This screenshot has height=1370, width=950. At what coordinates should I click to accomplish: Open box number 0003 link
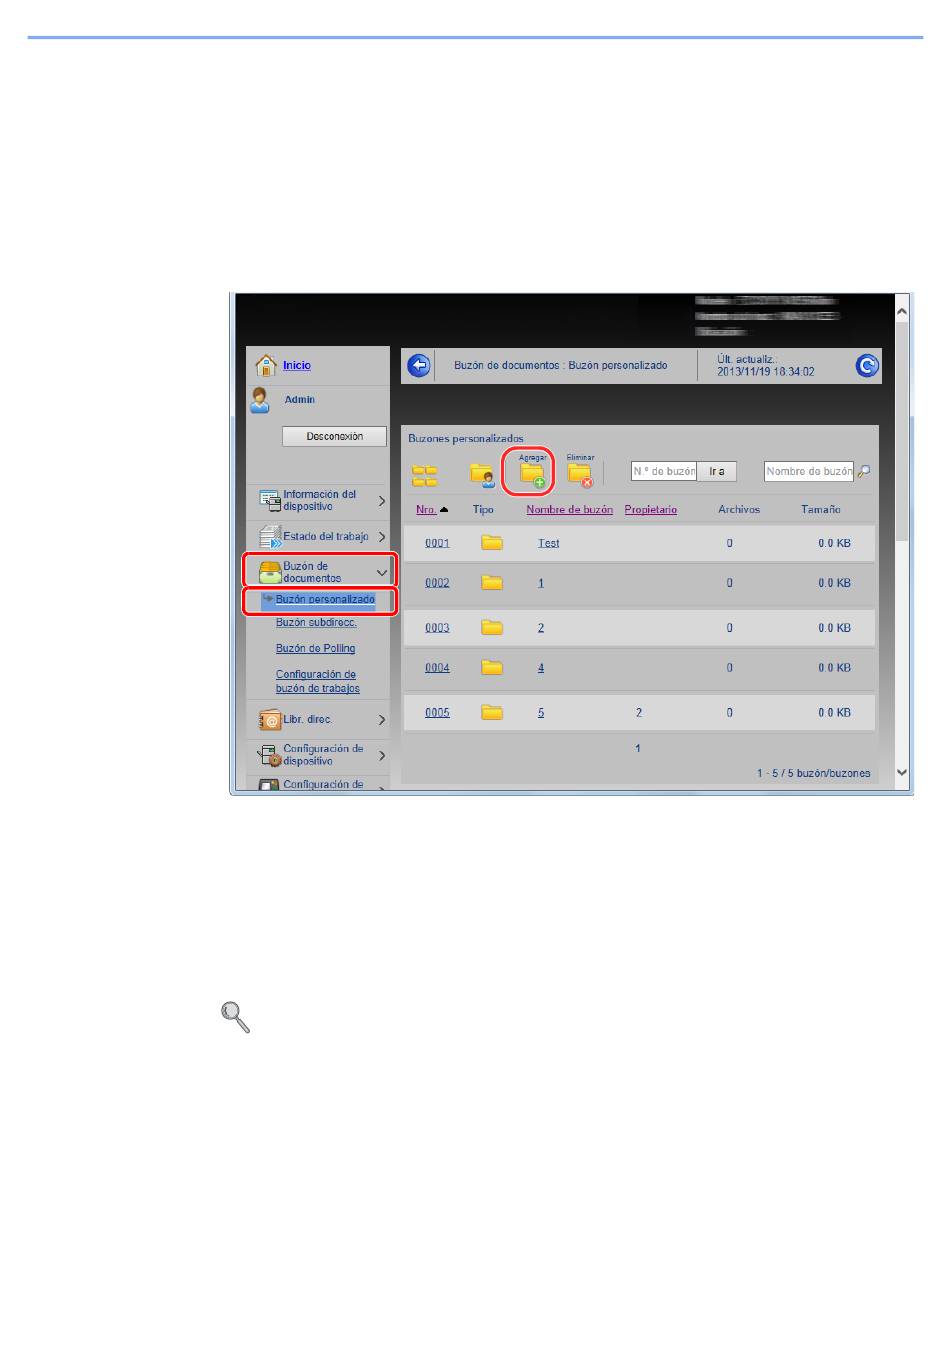pos(437,628)
